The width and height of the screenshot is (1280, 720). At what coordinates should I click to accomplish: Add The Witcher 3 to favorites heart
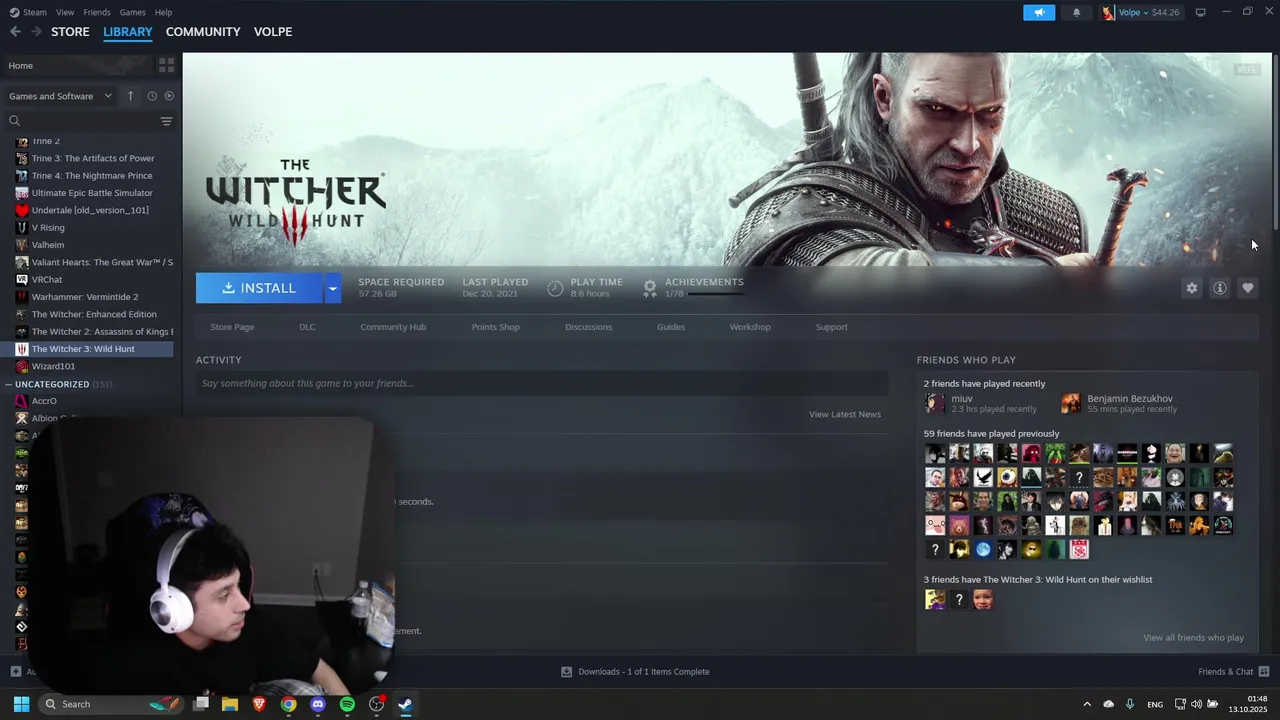(1247, 288)
